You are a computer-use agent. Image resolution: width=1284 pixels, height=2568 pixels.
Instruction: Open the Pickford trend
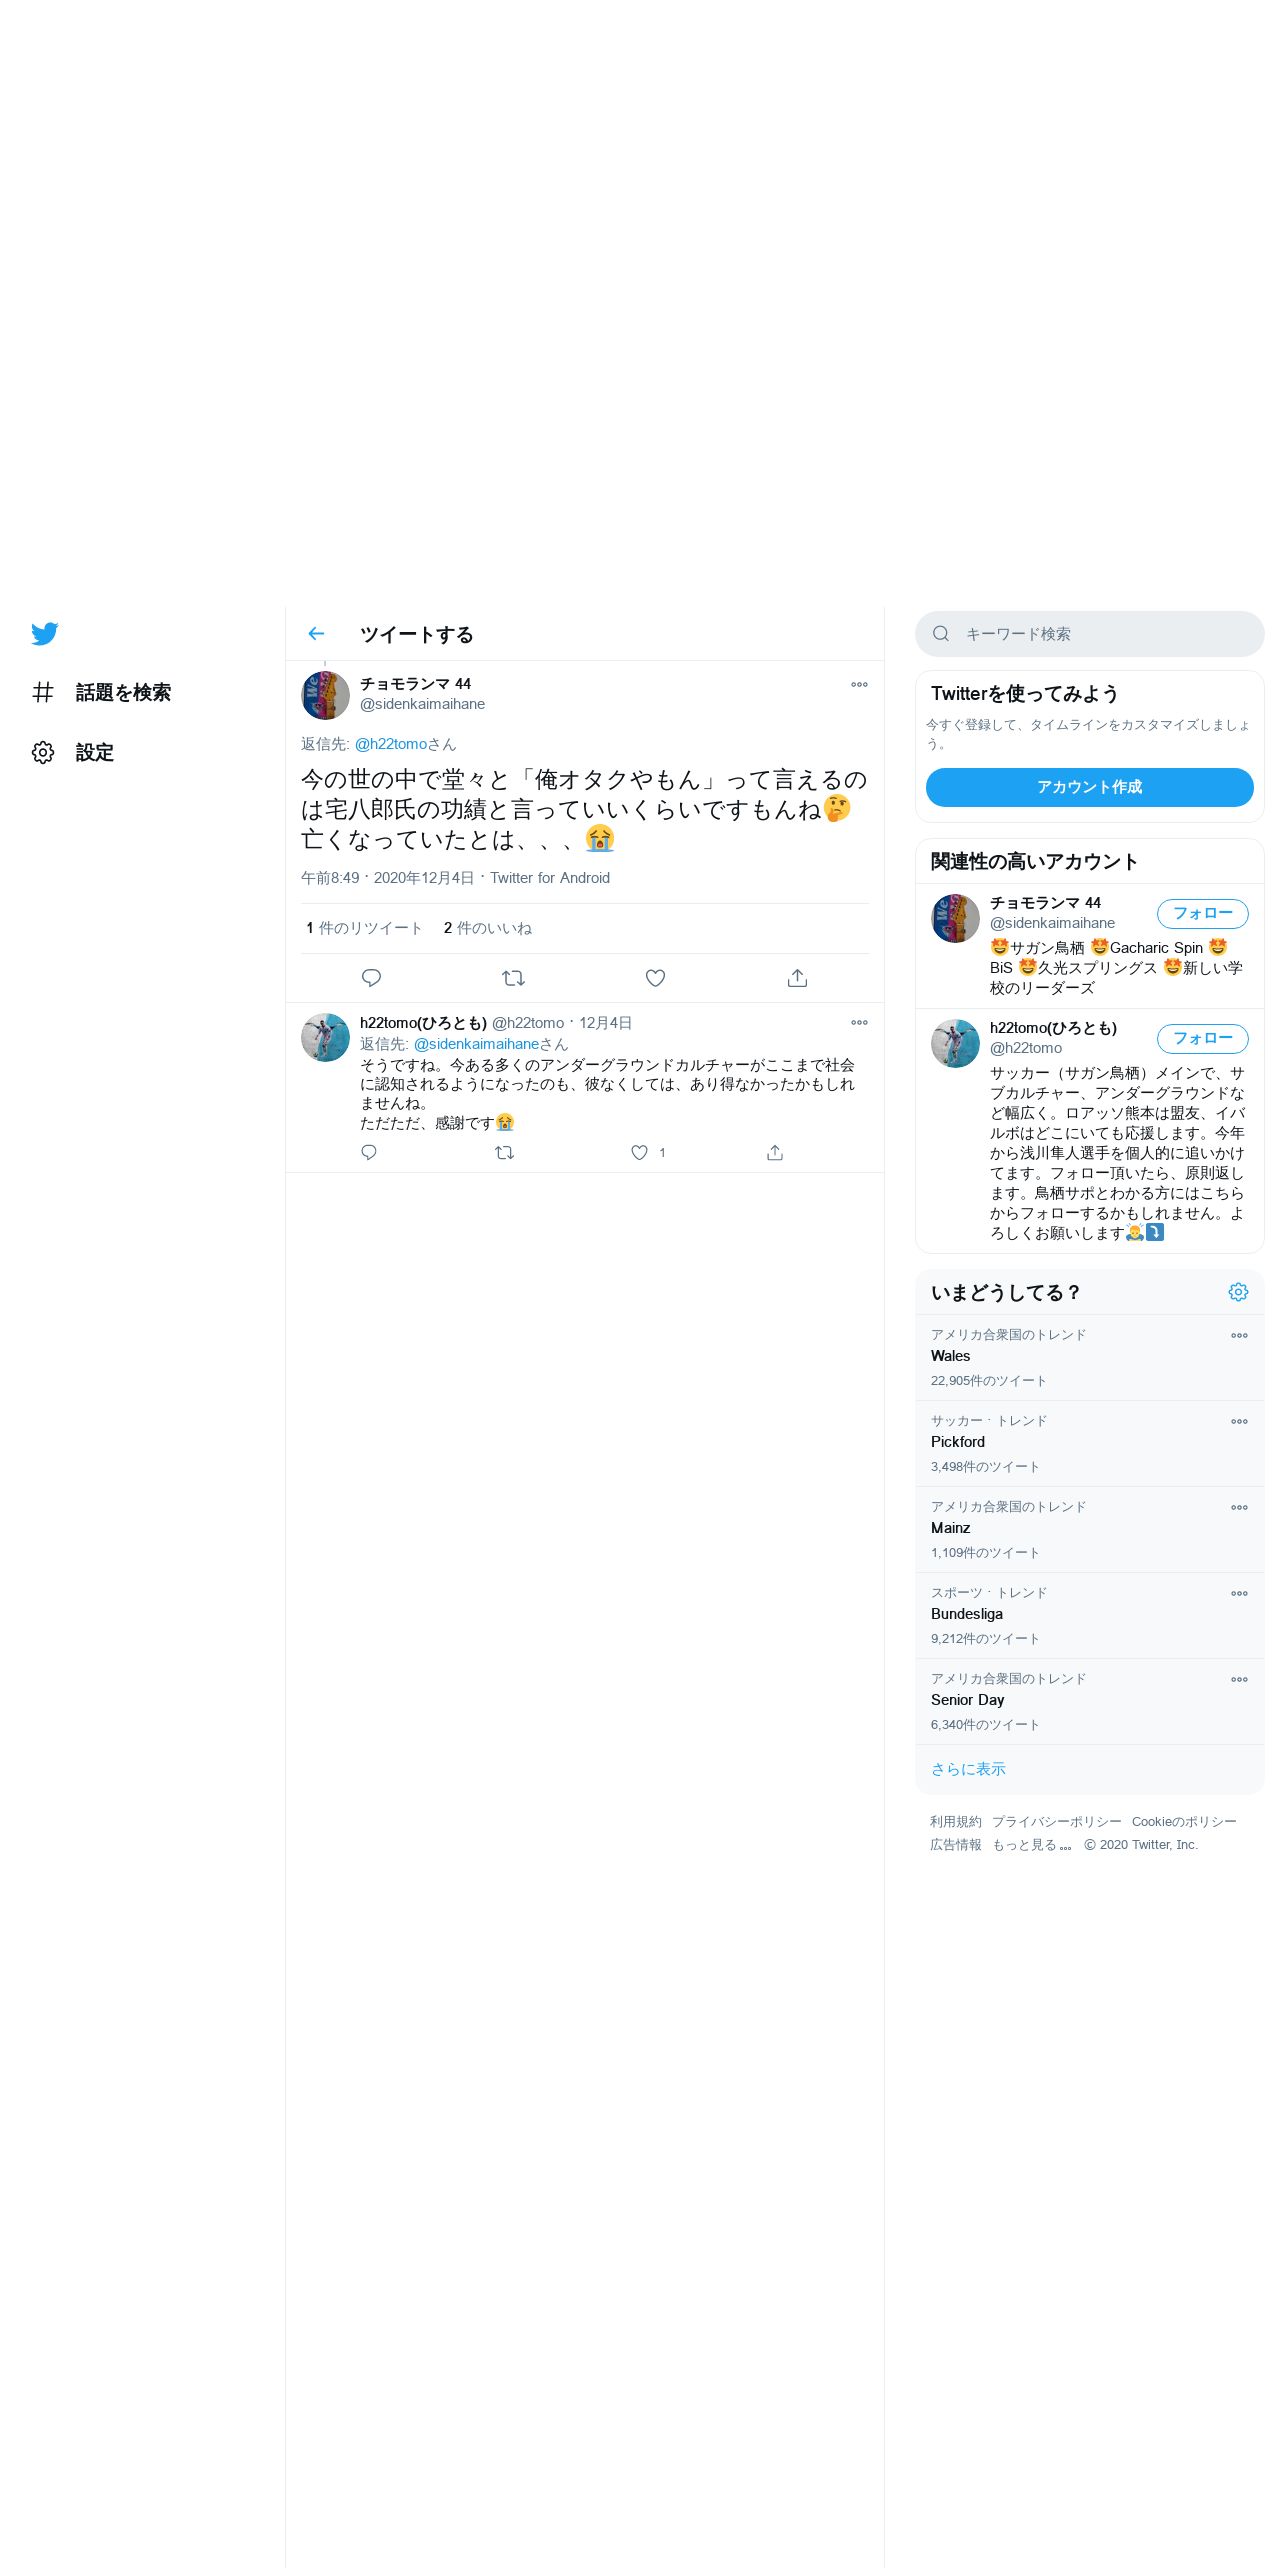[1089, 1443]
